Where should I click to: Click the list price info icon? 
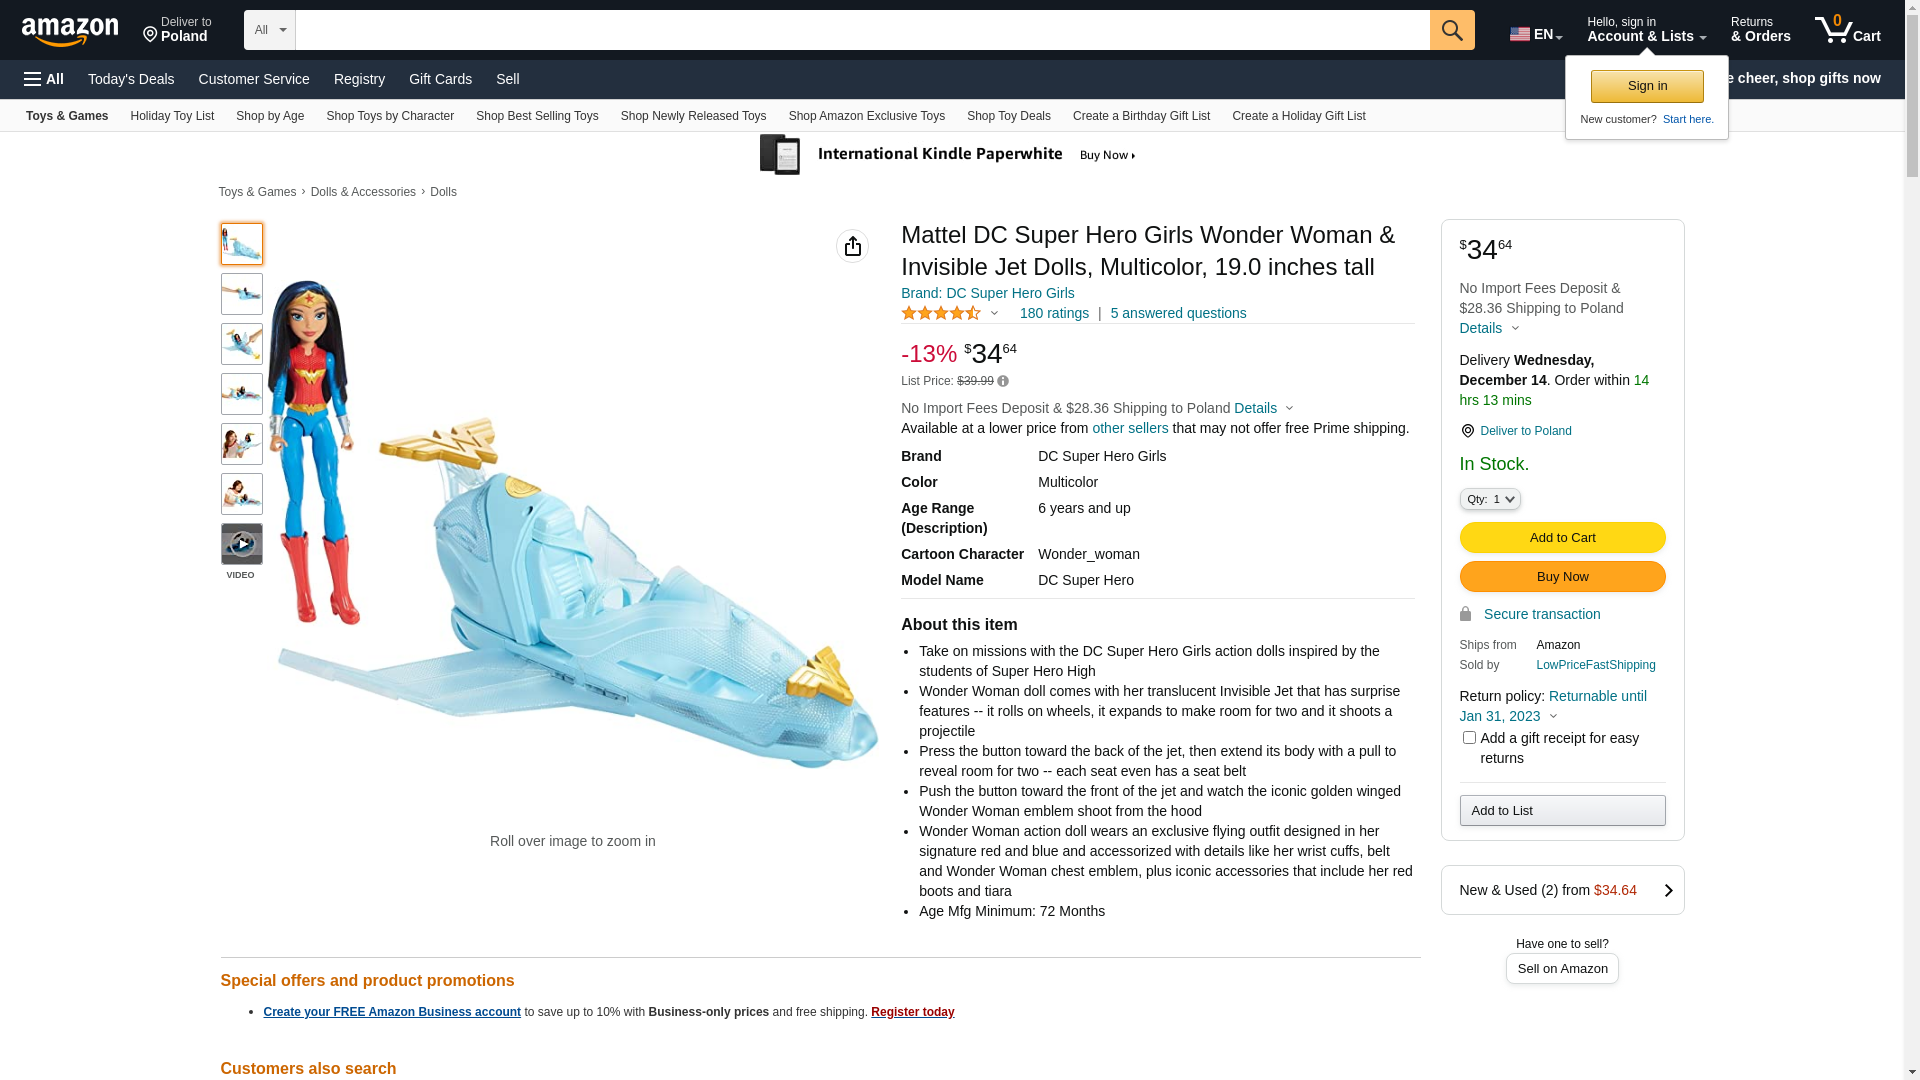1003,381
